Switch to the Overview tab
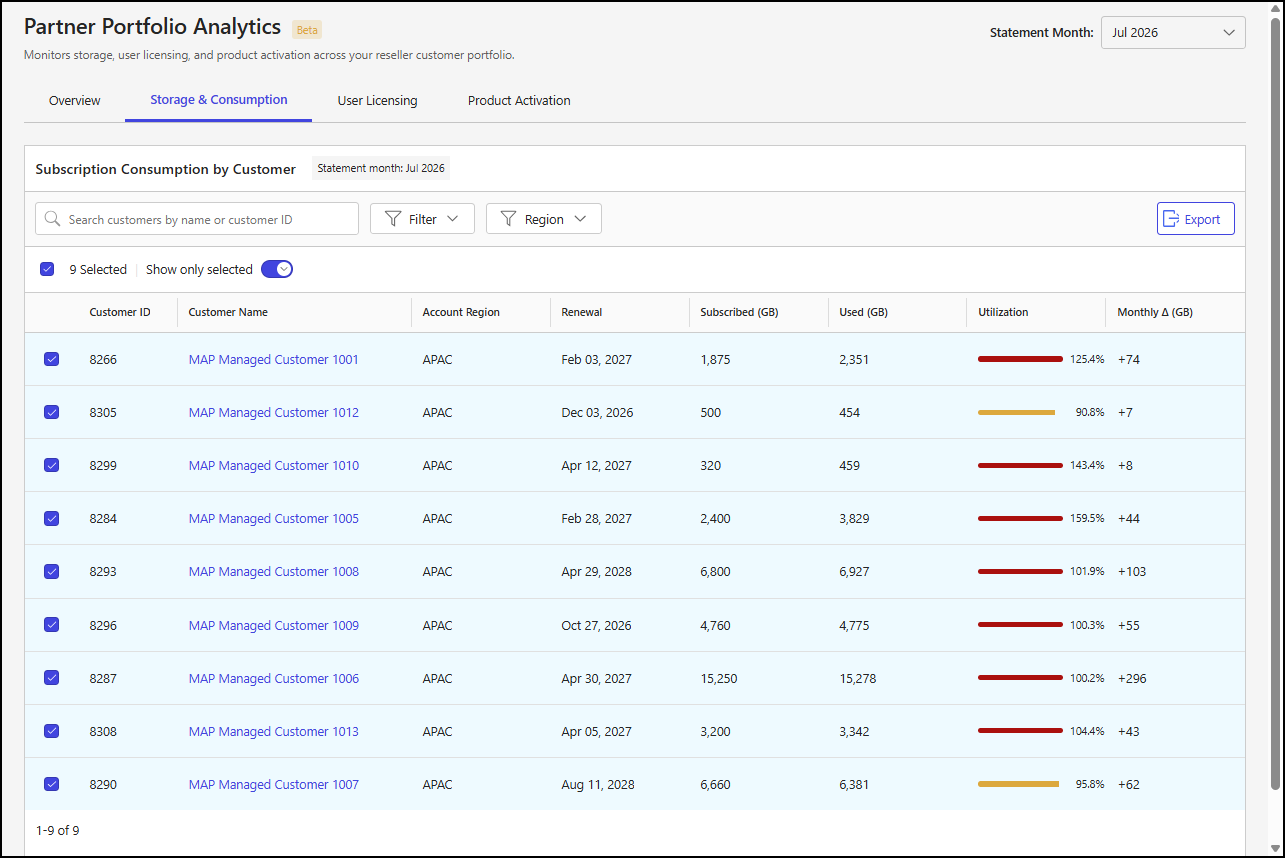The height and width of the screenshot is (858, 1285). (75, 100)
